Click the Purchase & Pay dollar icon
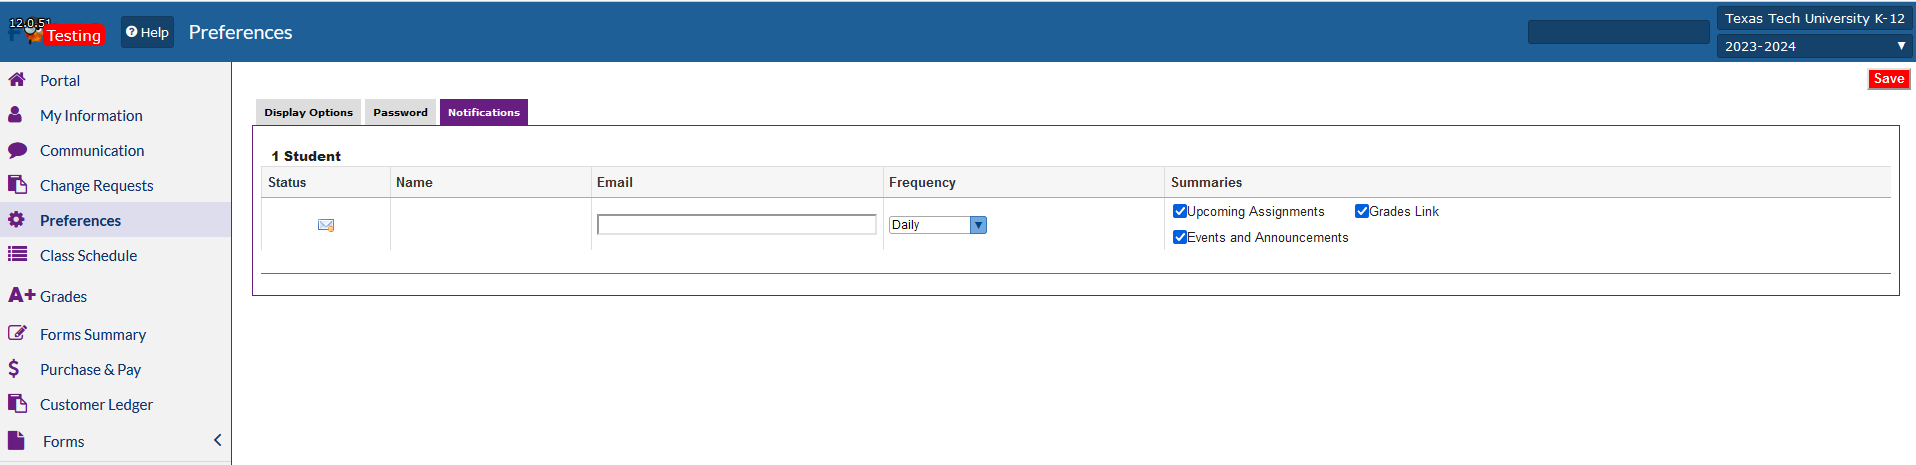Viewport: 1916px width, 465px height. [14, 369]
